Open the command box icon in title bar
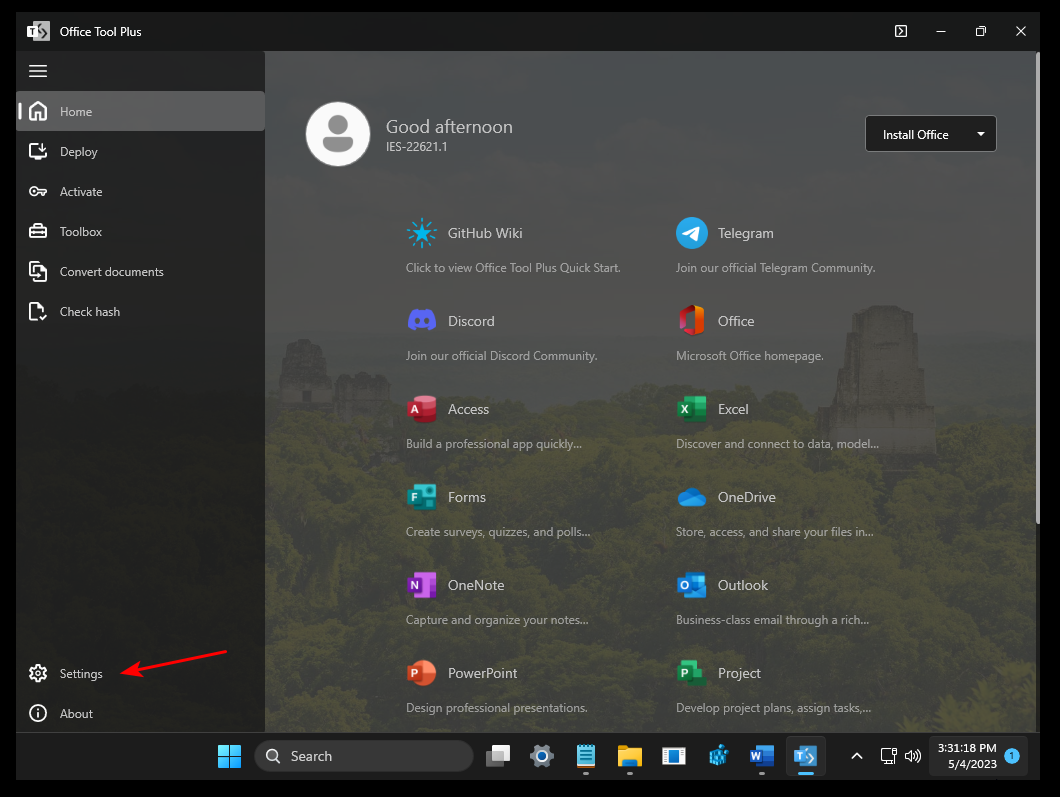Screen dimensions: 1060x797 click(900, 31)
